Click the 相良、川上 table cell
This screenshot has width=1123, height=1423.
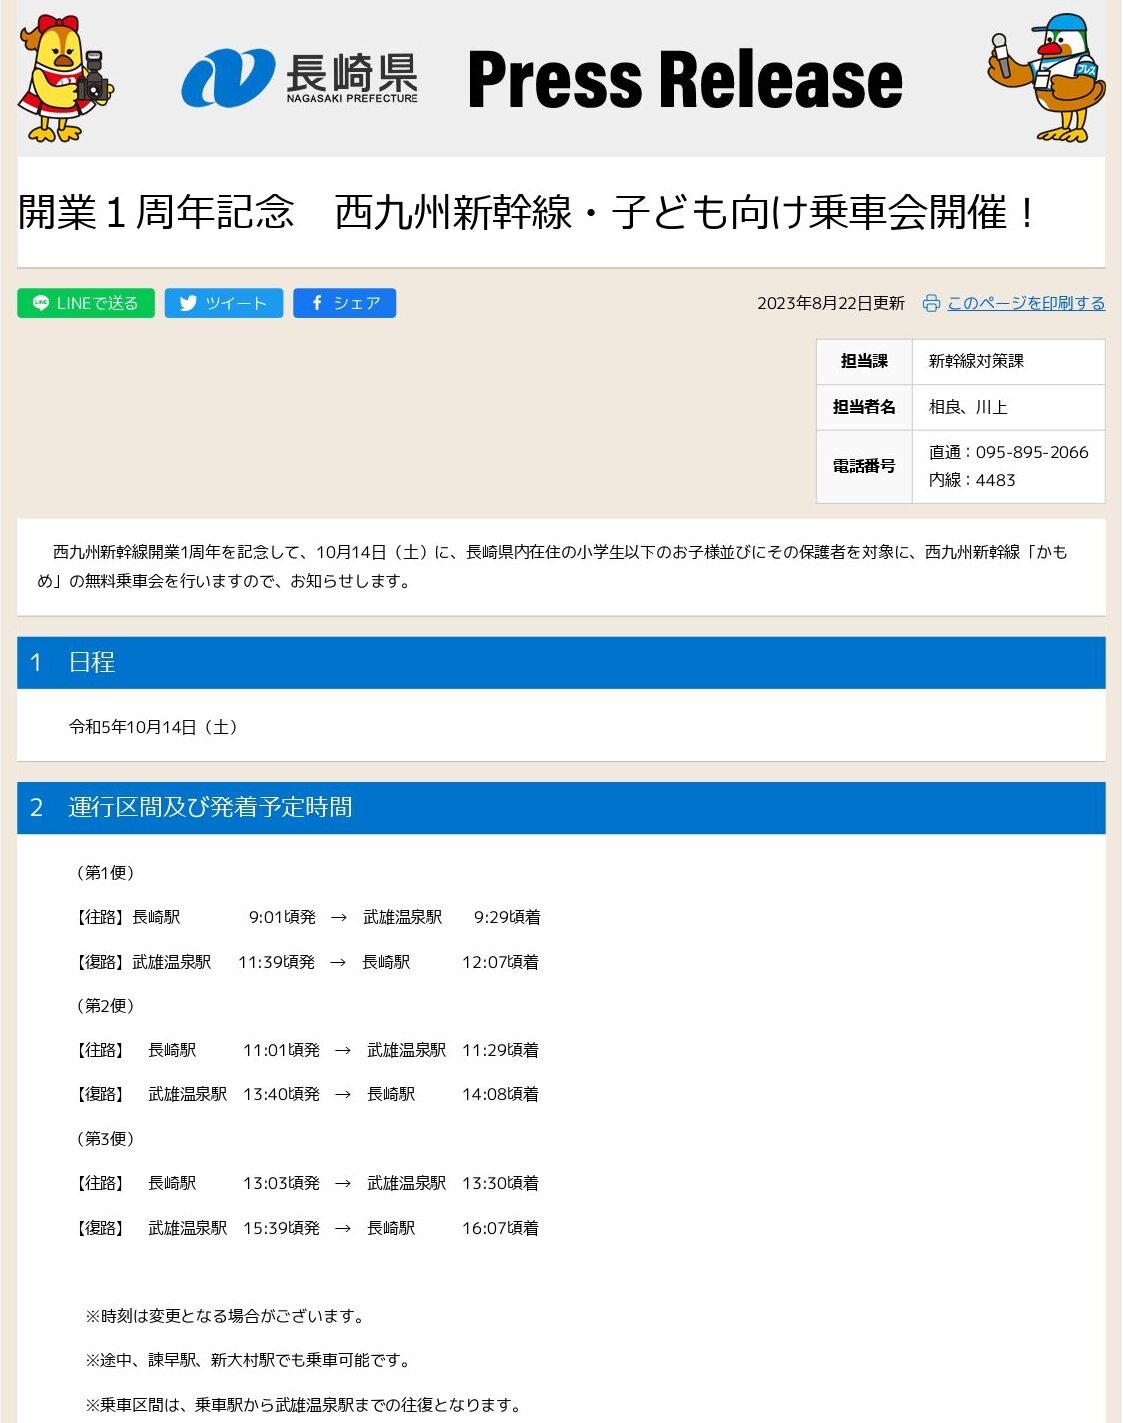click(x=1008, y=407)
